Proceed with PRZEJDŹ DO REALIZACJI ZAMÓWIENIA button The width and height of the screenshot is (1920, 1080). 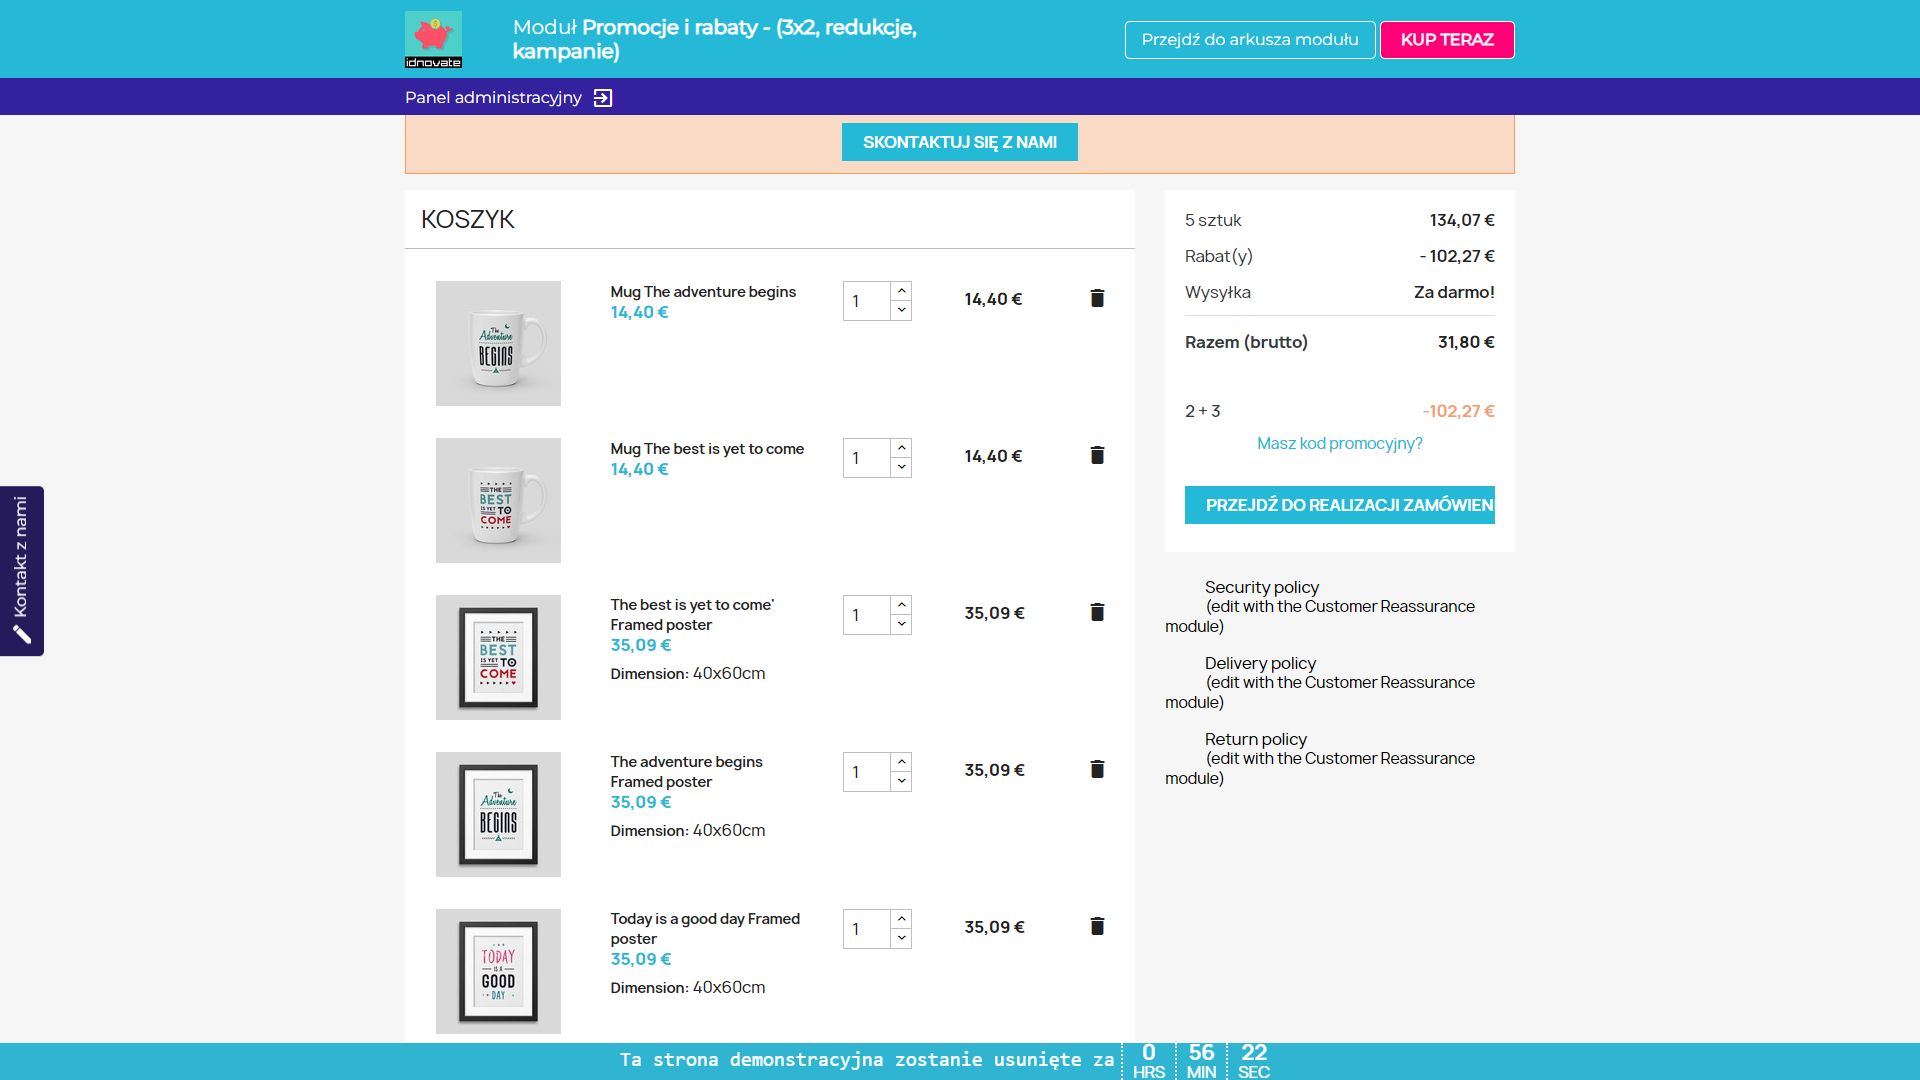[1339, 505]
